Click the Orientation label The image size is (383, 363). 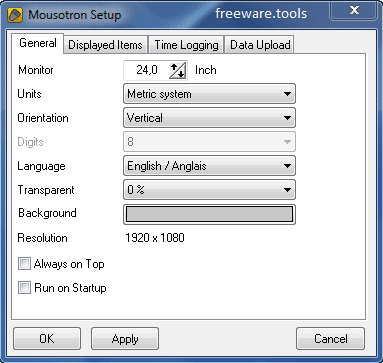[x=43, y=118]
